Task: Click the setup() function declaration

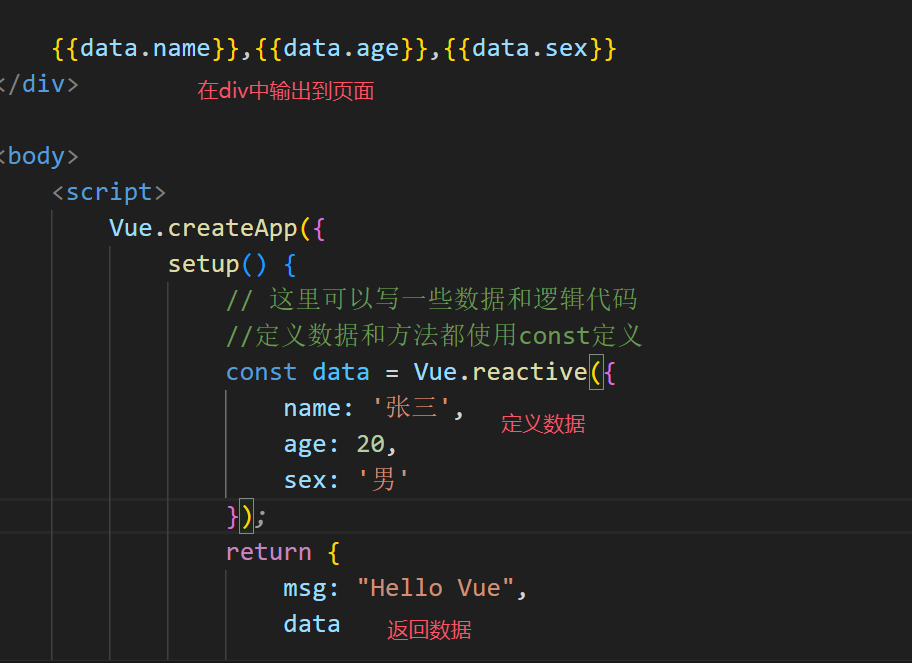Action: [232, 265]
